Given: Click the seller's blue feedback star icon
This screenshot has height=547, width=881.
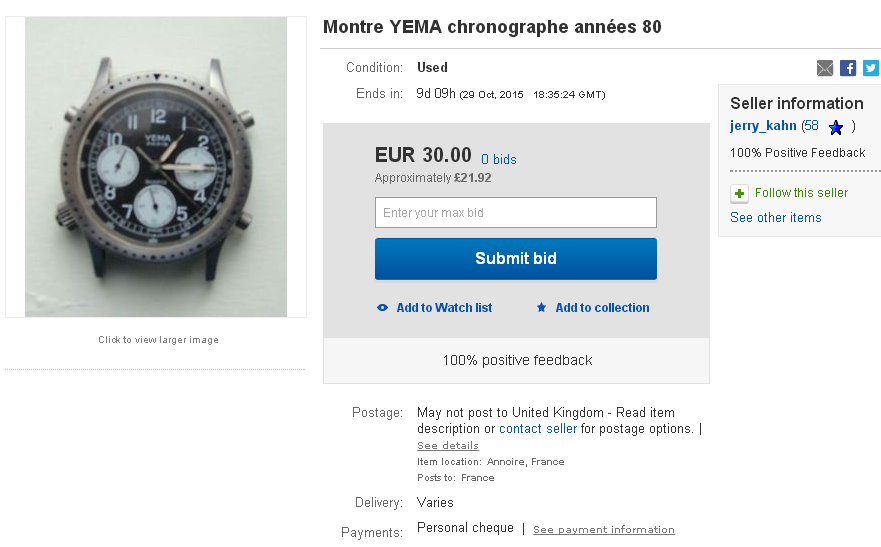Looking at the screenshot, I should 836,127.
